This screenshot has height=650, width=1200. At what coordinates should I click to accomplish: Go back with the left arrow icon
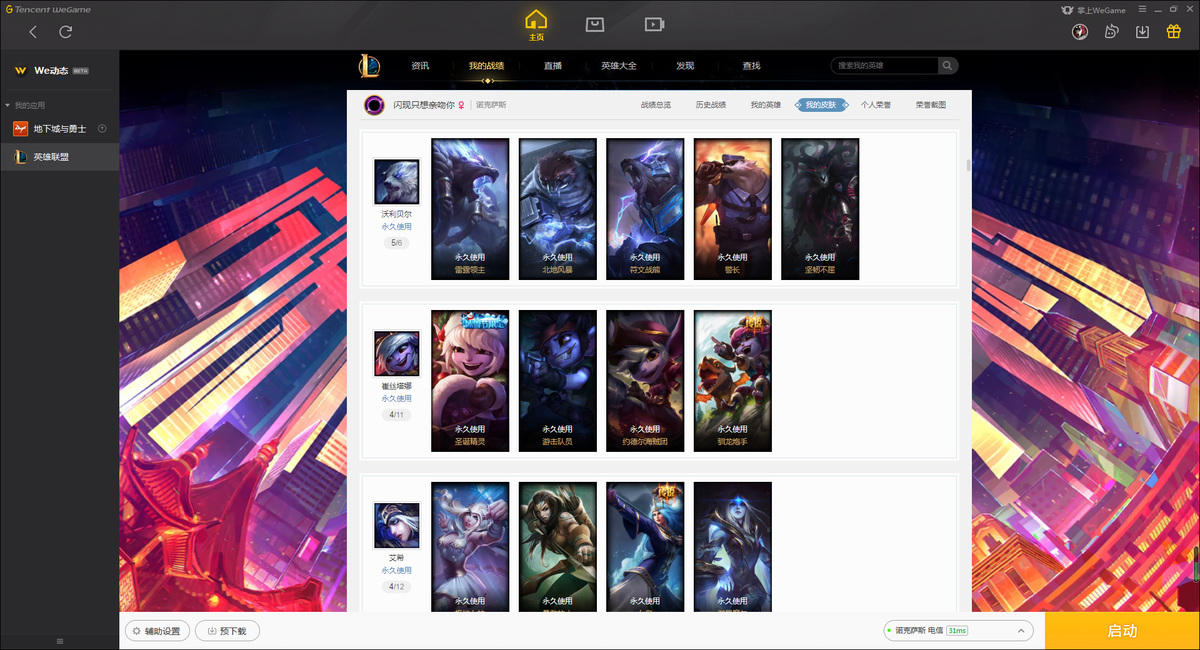33,32
